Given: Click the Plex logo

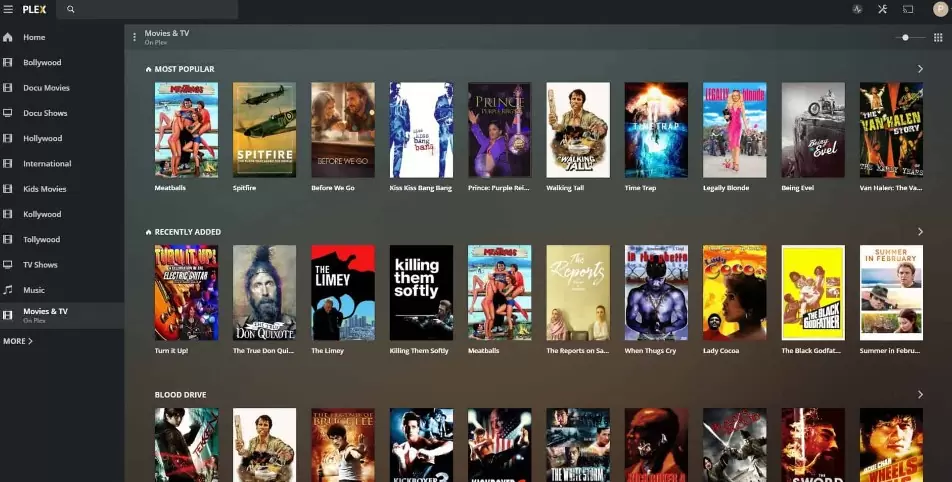Looking at the screenshot, I should 35,9.
